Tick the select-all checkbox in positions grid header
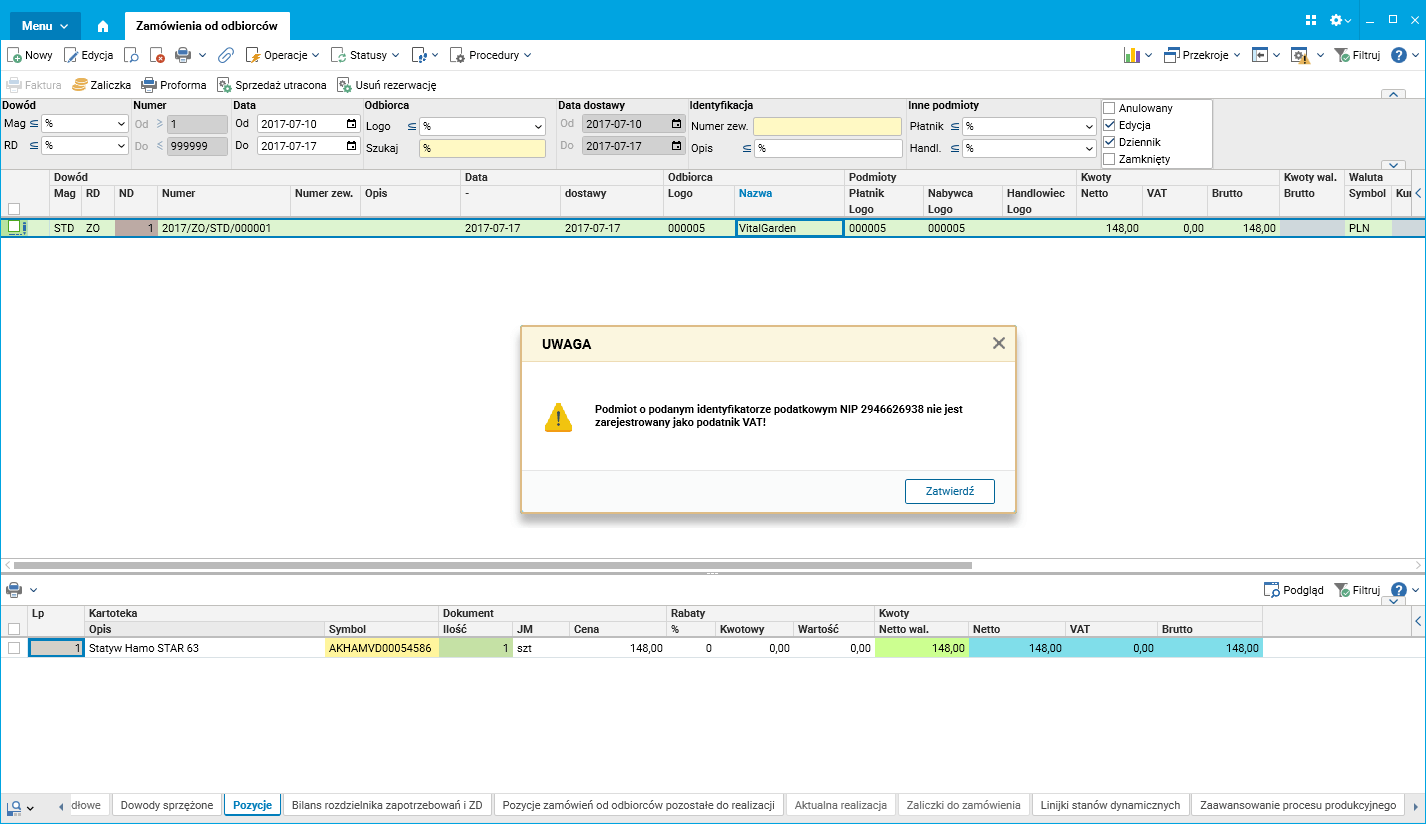 (x=14, y=629)
